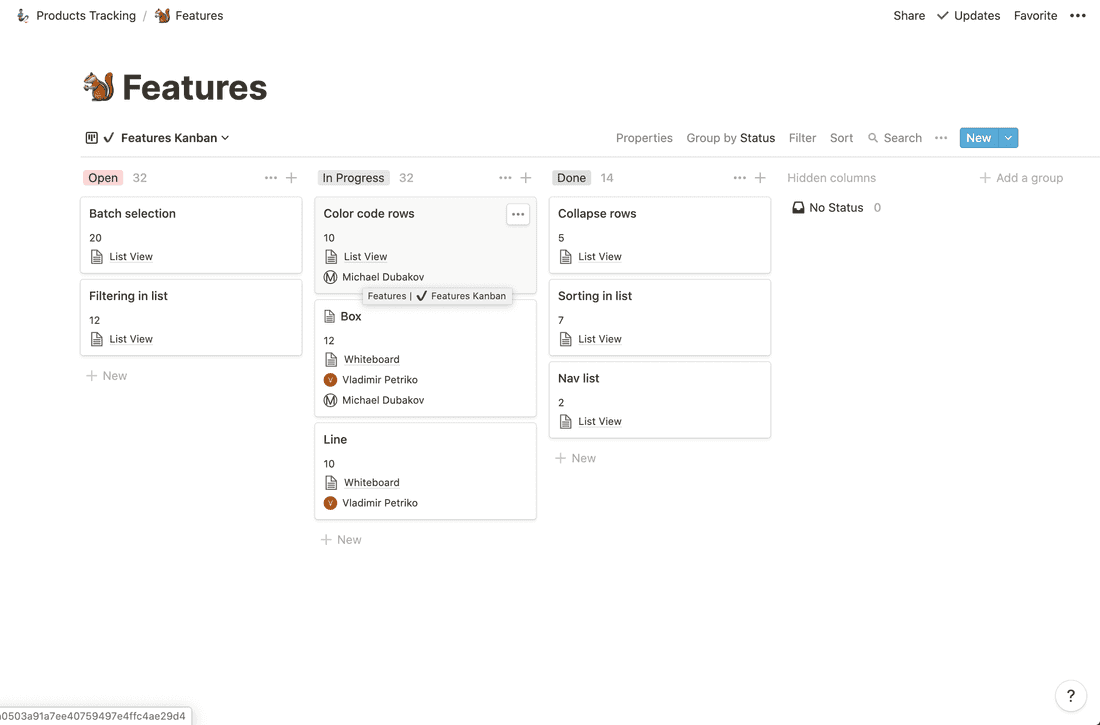Click the squirrel icon next to Features title
Viewport: 1100px width, 725px height.
pyautogui.click(x=98, y=87)
